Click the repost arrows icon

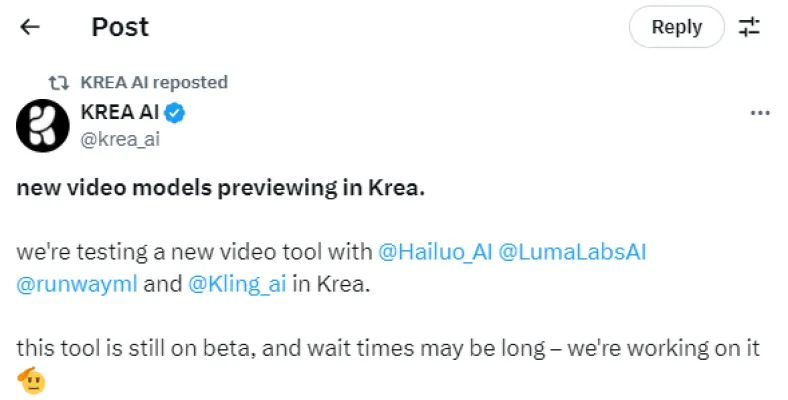pos(59,82)
